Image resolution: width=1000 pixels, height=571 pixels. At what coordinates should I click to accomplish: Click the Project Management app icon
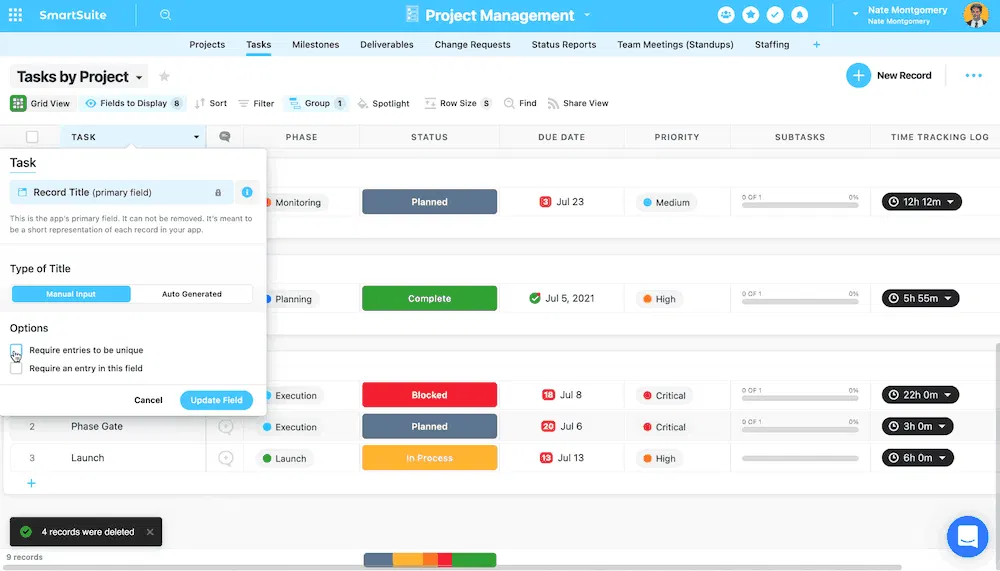pyautogui.click(x=412, y=15)
